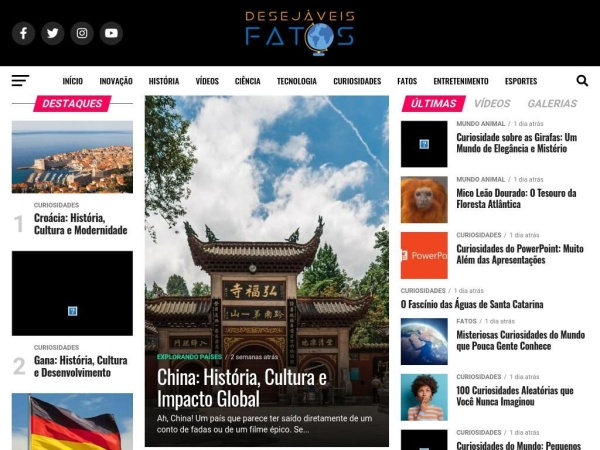Open the CIÊNCIA menu item
The height and width of the screenshot is (450, 600).
coord(248,81)
